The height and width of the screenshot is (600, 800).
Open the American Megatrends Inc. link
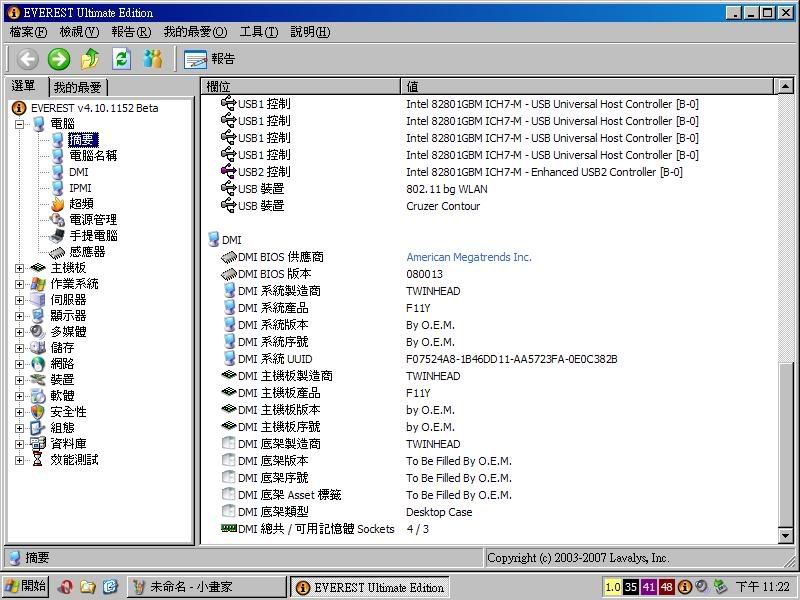(x=468, y=257)
